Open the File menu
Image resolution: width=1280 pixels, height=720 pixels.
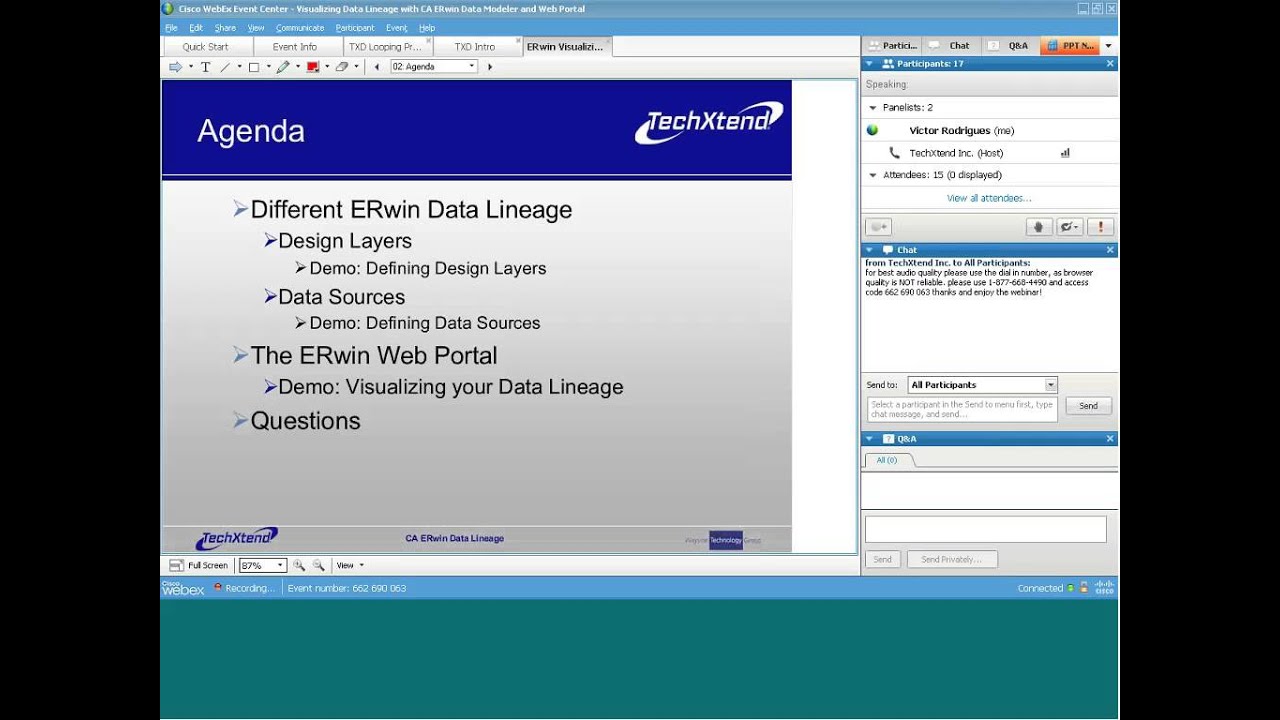coord(171,28)
